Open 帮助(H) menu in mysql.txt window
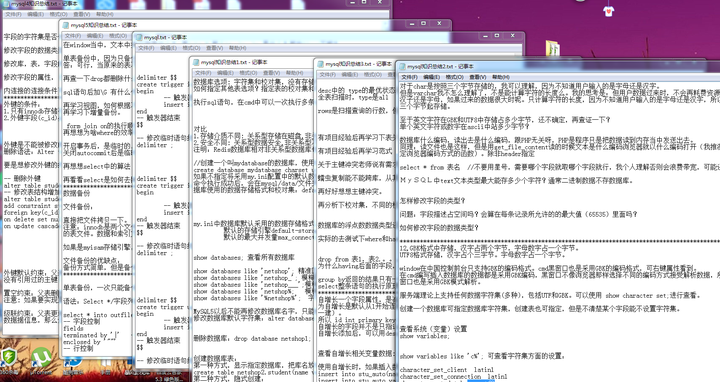Viewport: 720px width, 382px height. [x=237, y=48]
